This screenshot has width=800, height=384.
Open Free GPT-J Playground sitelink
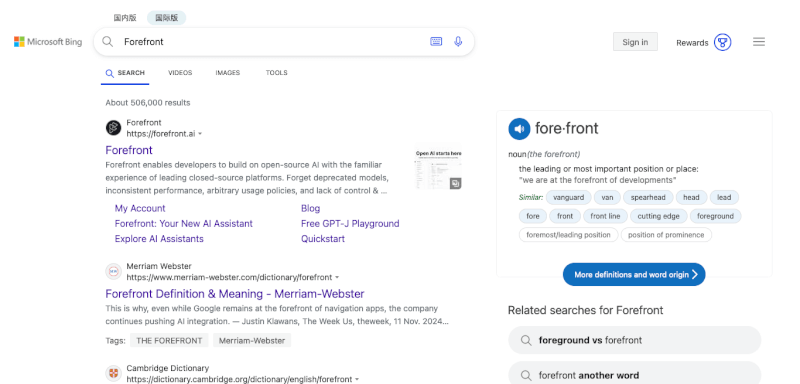point(350,223)
